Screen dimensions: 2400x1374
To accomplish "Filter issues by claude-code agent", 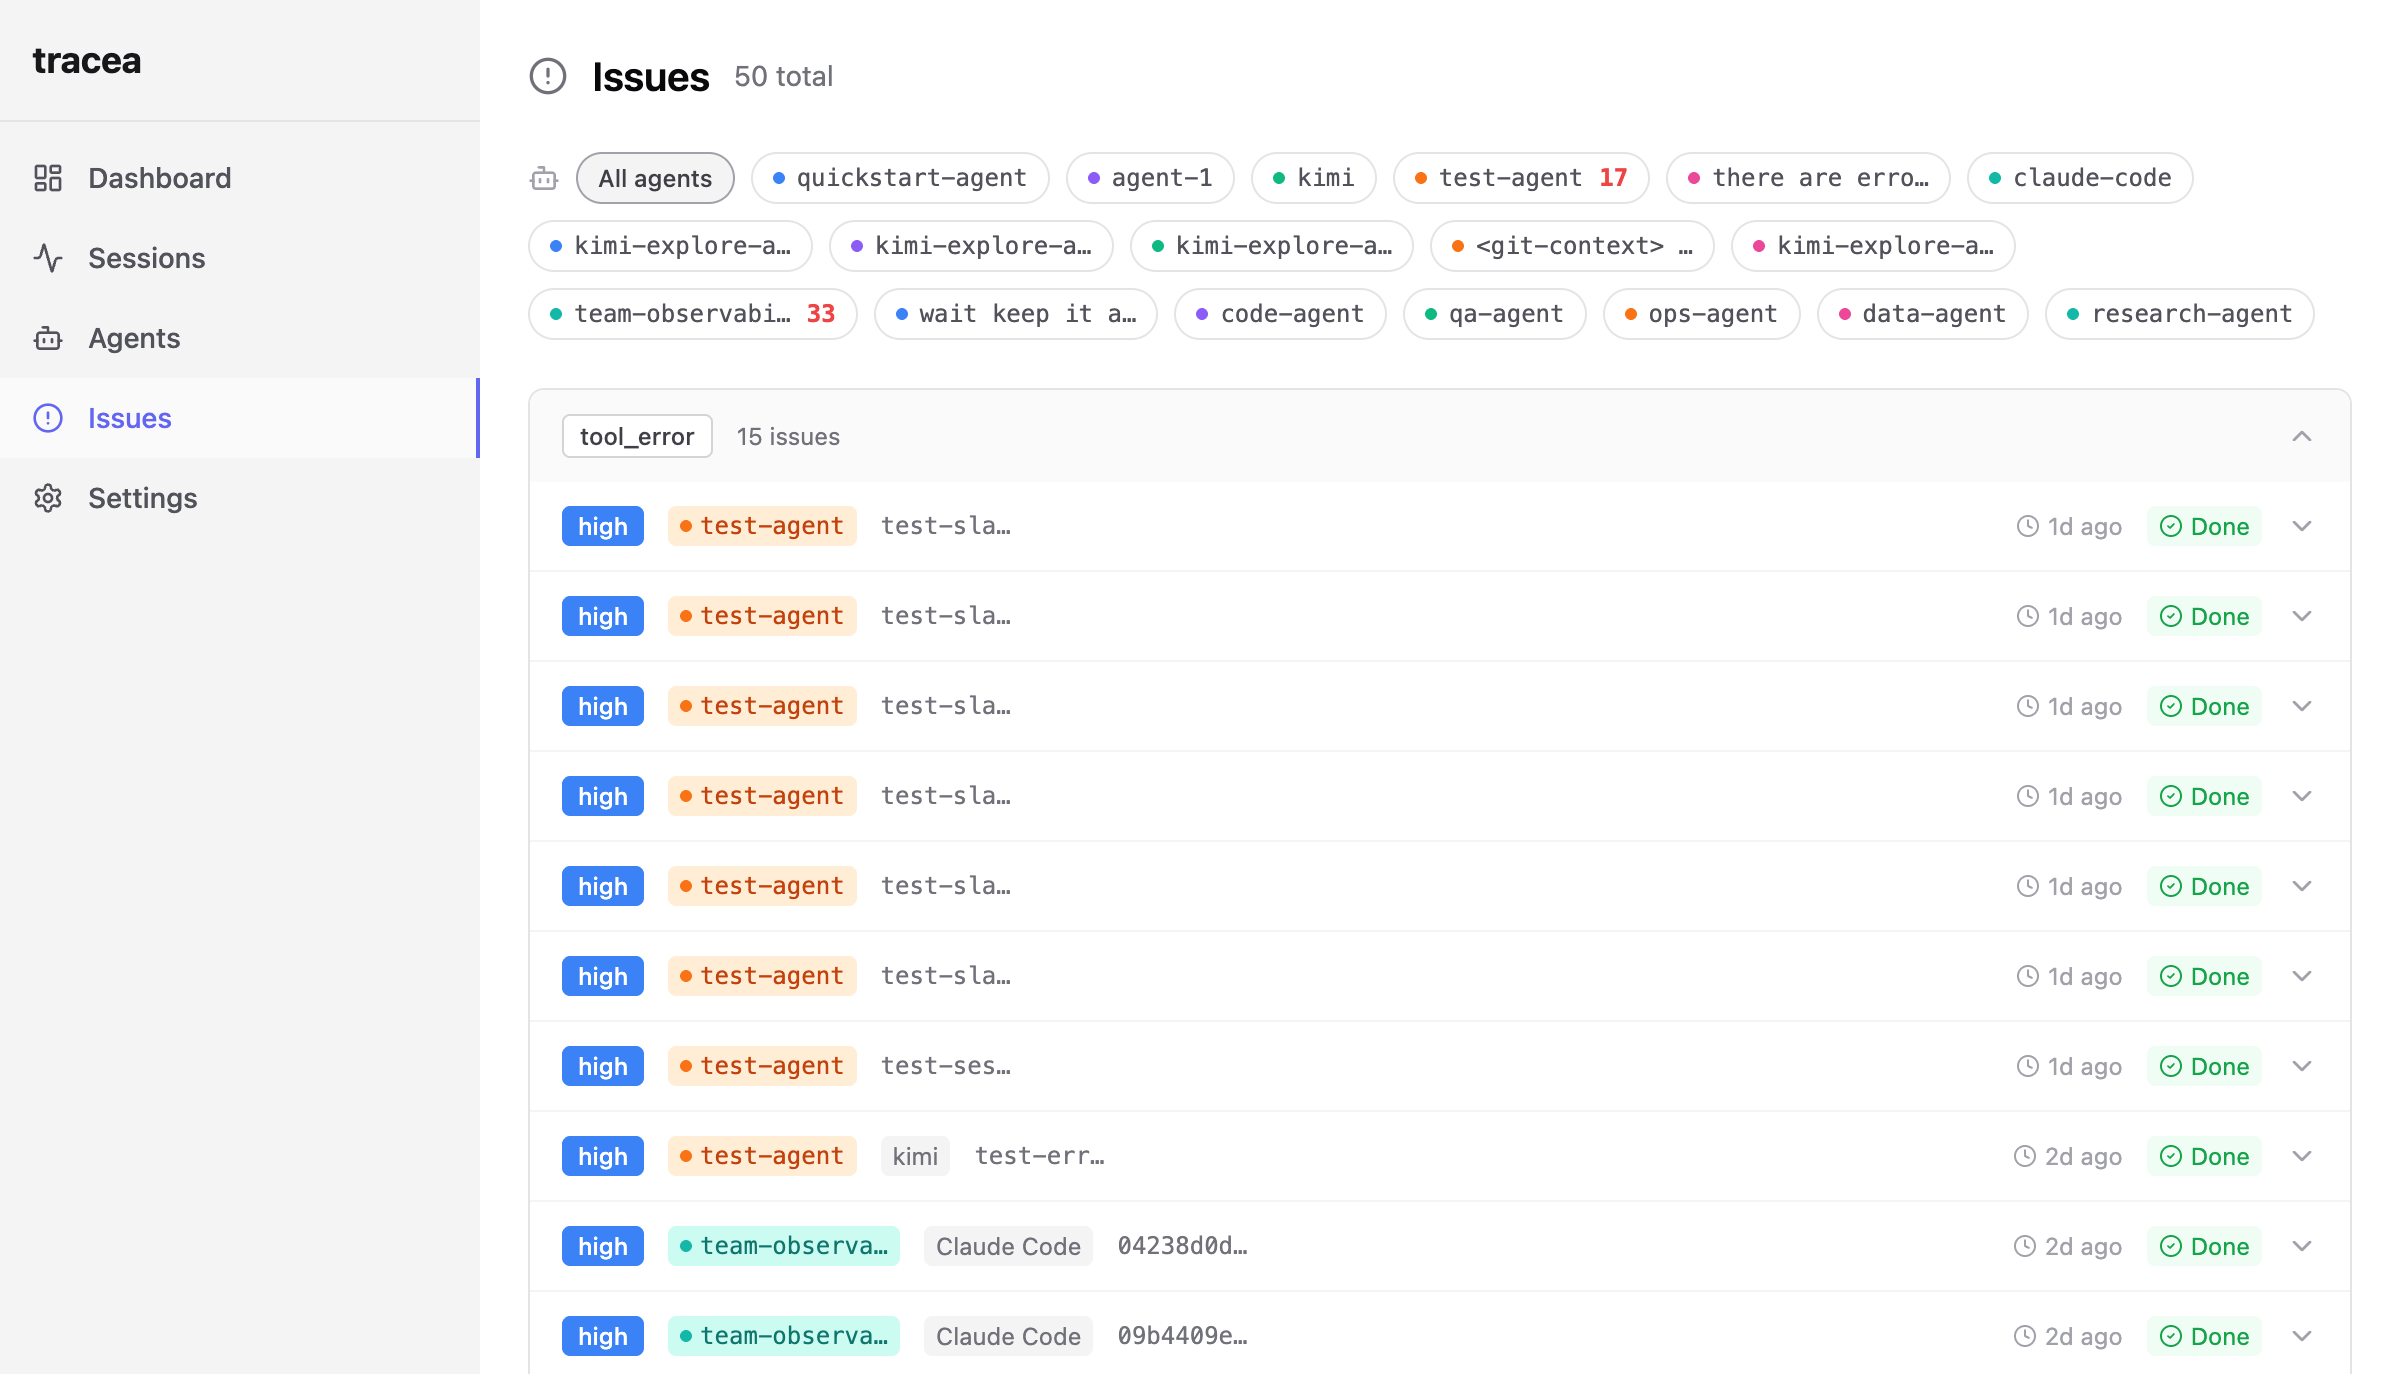I will tap(2080, 178).
